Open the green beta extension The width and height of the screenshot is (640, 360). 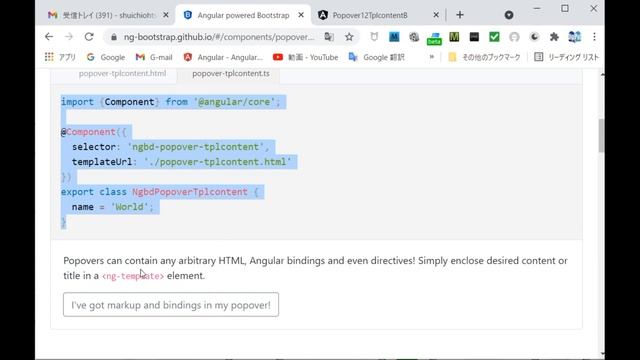[434, 38]
